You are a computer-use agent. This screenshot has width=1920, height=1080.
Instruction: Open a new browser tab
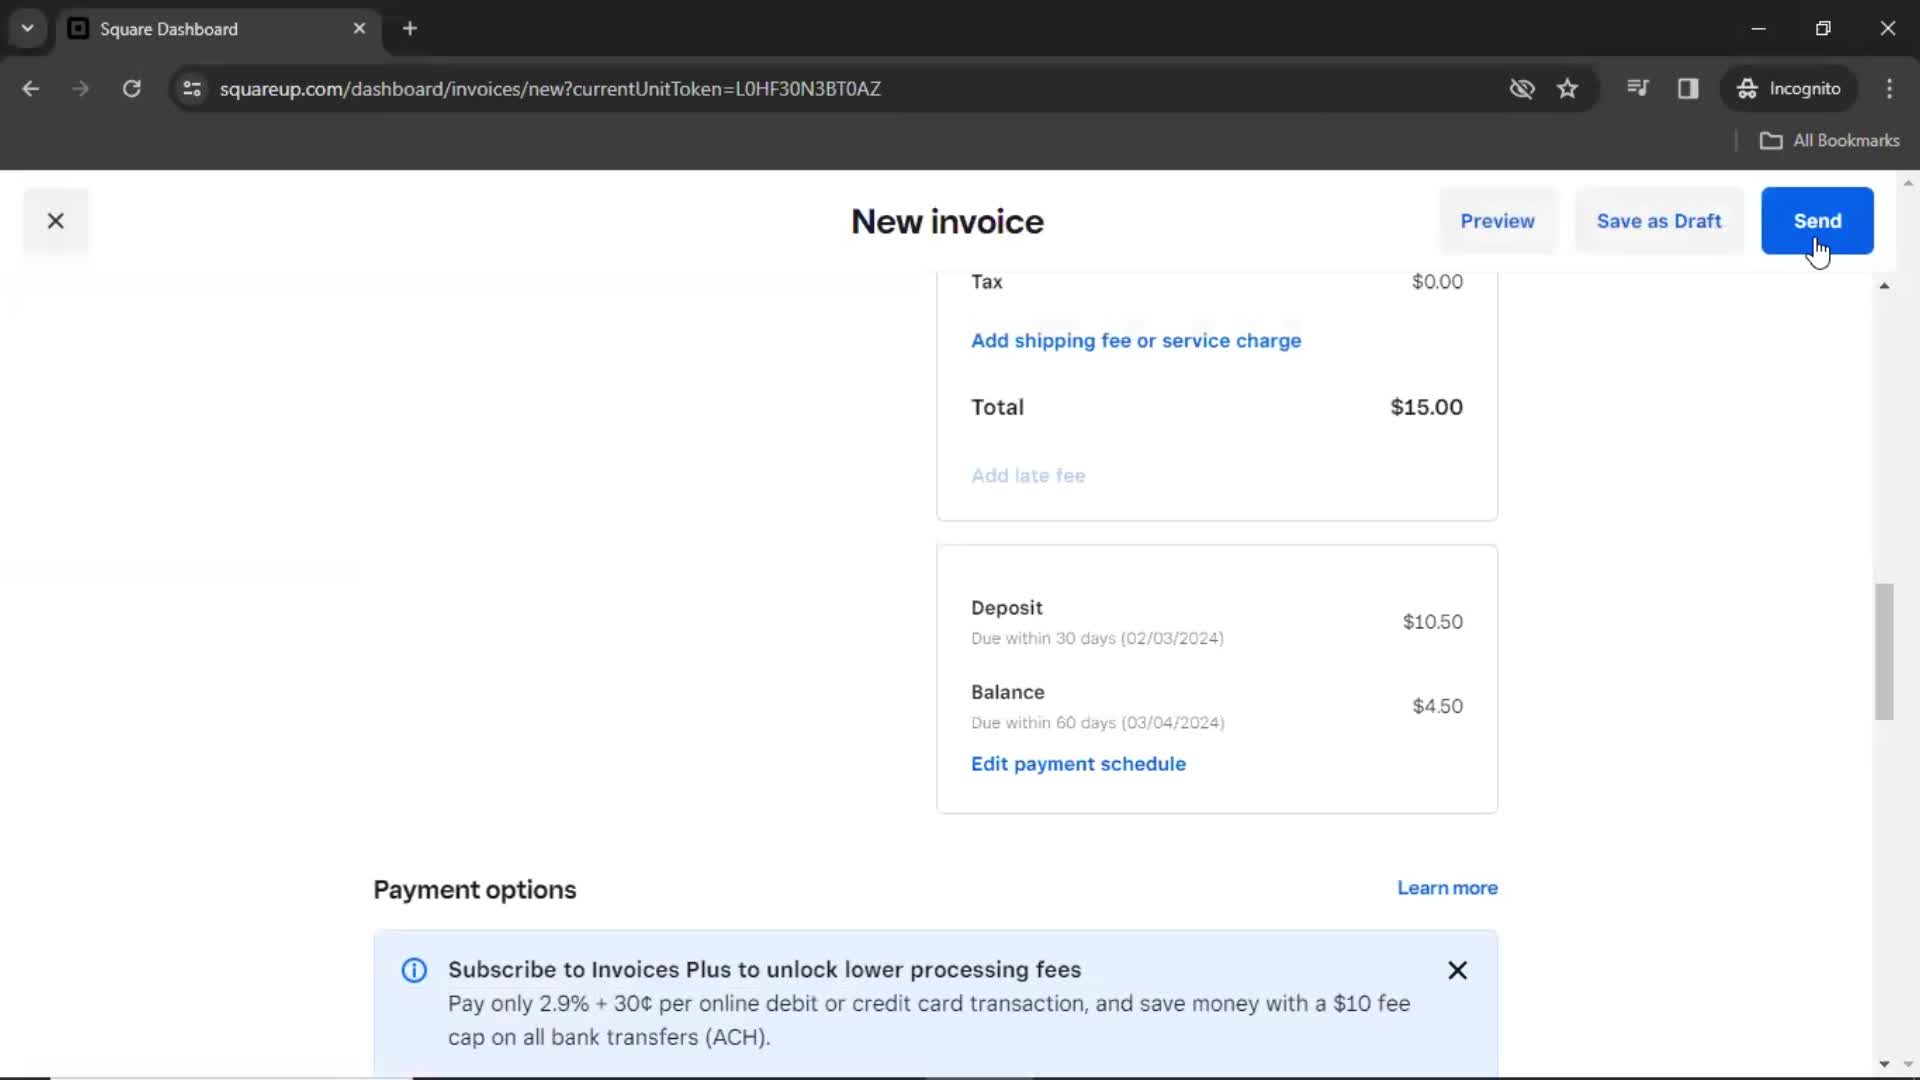[410, 29]
